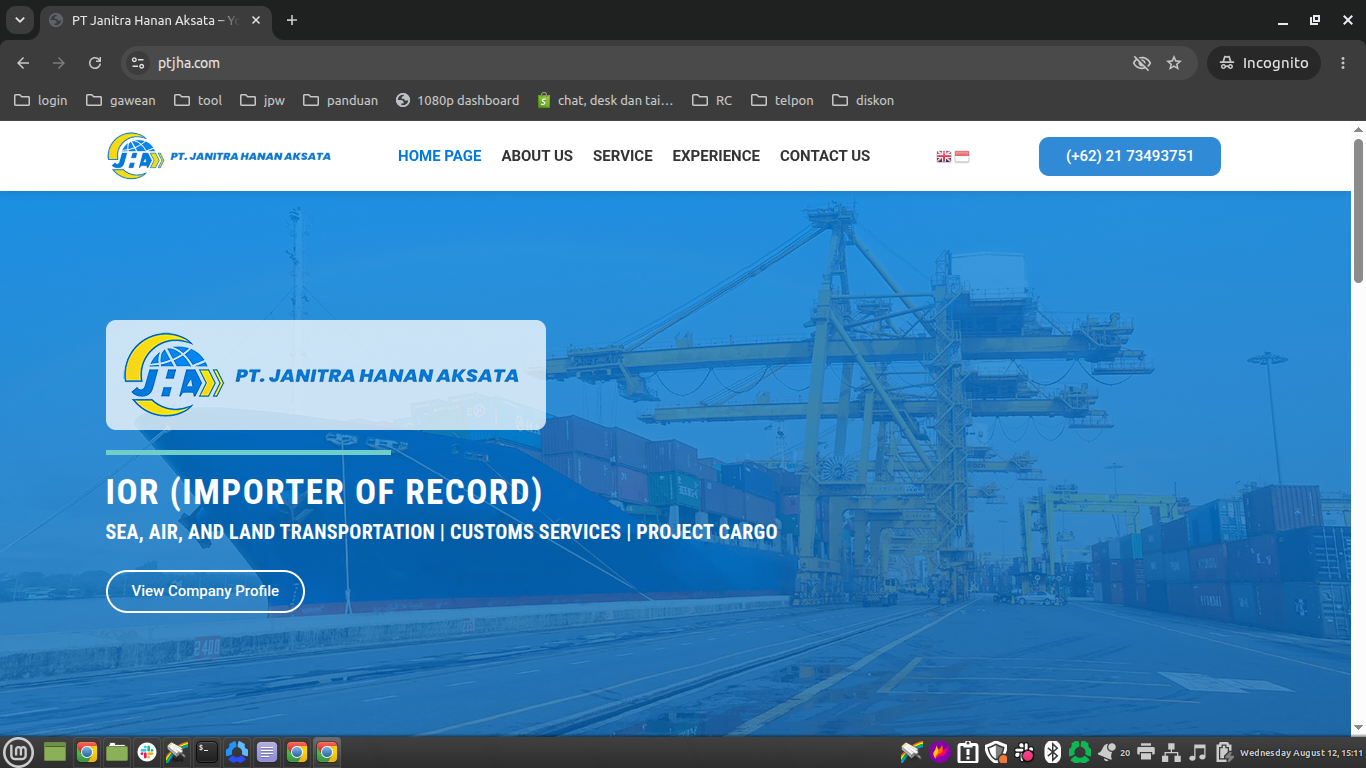Image resolution: width=1366 pixels, height=768 pixels.
Task: Click the hero banner PT. Janitra Hanan Aksata logo
Action: click(326, 375)
